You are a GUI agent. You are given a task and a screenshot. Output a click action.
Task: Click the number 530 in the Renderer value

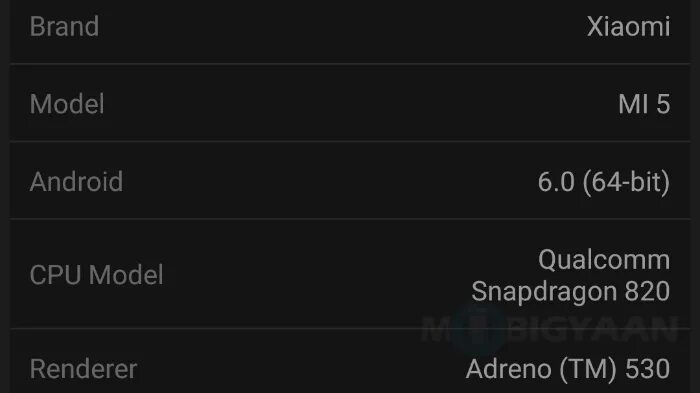tap(647, 369)
